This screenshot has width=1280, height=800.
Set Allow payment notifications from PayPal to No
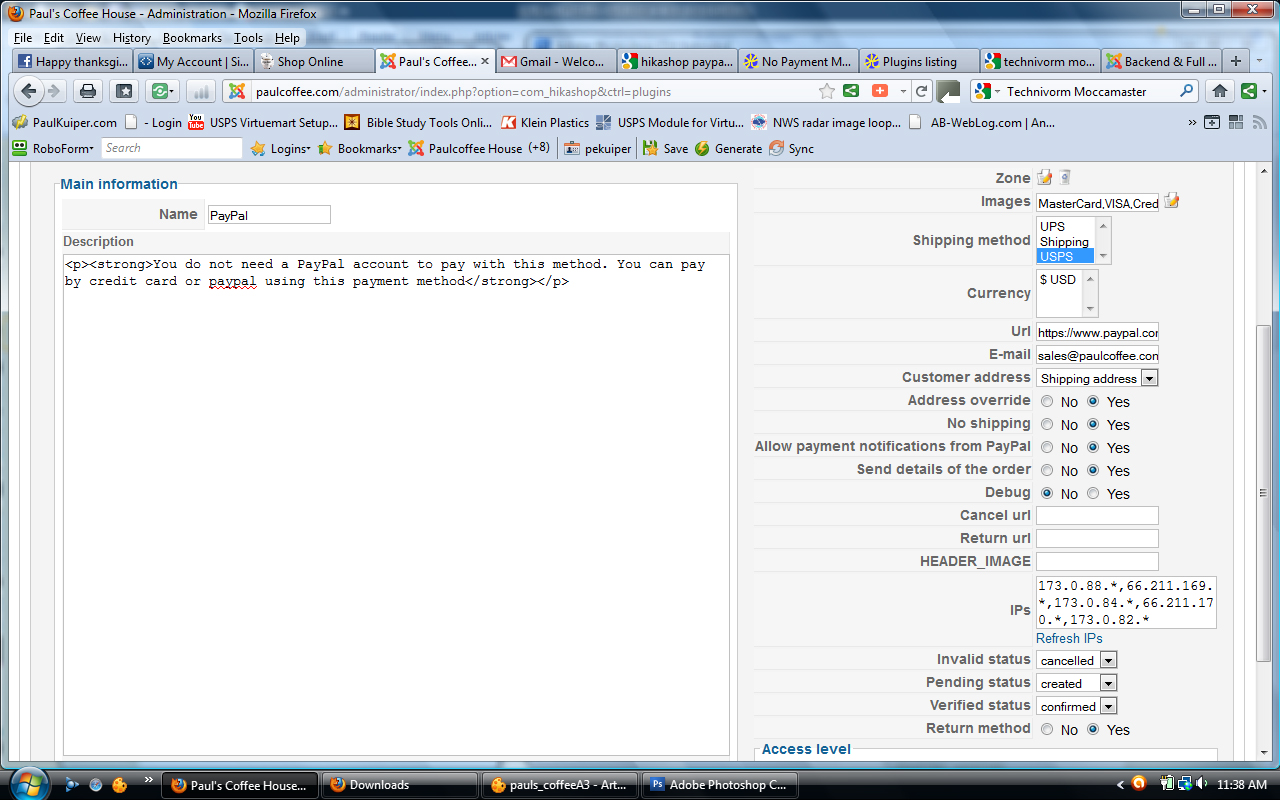click(1047, 447)
